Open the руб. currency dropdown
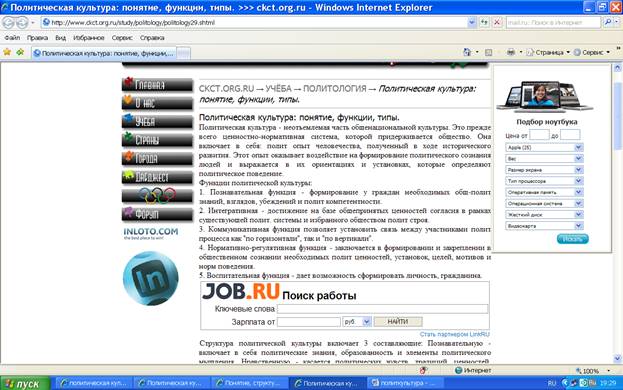Screen dimensions: 623x390 coord(357,322)
